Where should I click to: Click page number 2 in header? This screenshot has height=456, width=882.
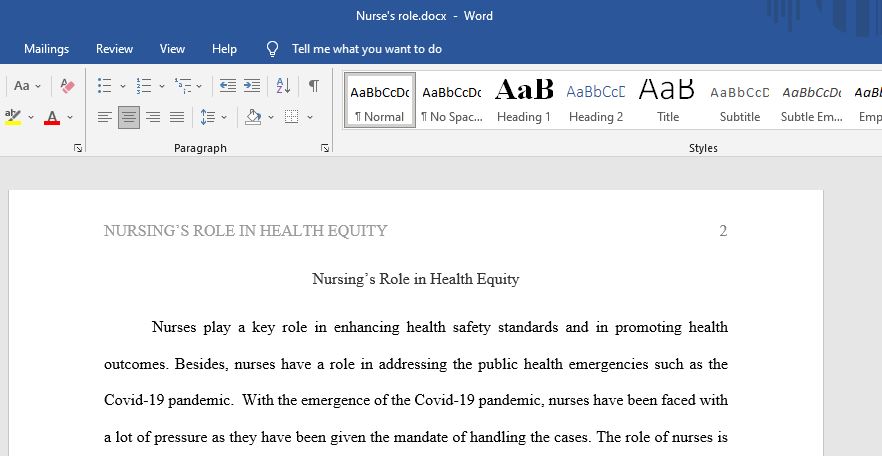pyautogui.click(x=723, y=231)
